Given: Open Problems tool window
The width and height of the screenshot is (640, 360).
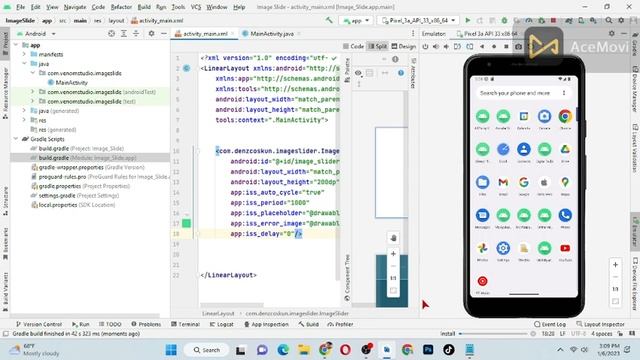Looking at the screenshot, I should click(x=146, y=324).
